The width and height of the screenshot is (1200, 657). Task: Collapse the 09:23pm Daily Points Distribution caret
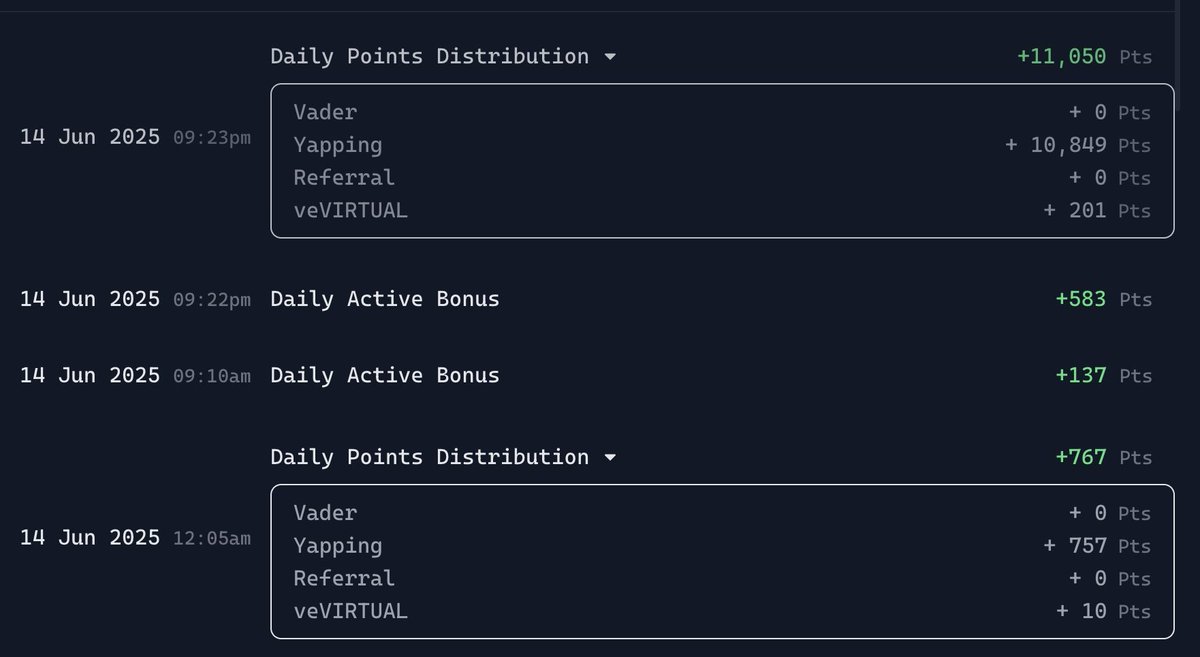tap(610, 57)
